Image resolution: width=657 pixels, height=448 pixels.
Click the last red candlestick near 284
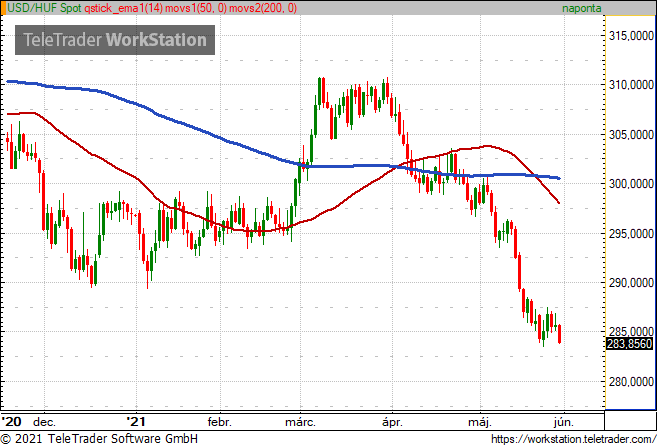560,334
